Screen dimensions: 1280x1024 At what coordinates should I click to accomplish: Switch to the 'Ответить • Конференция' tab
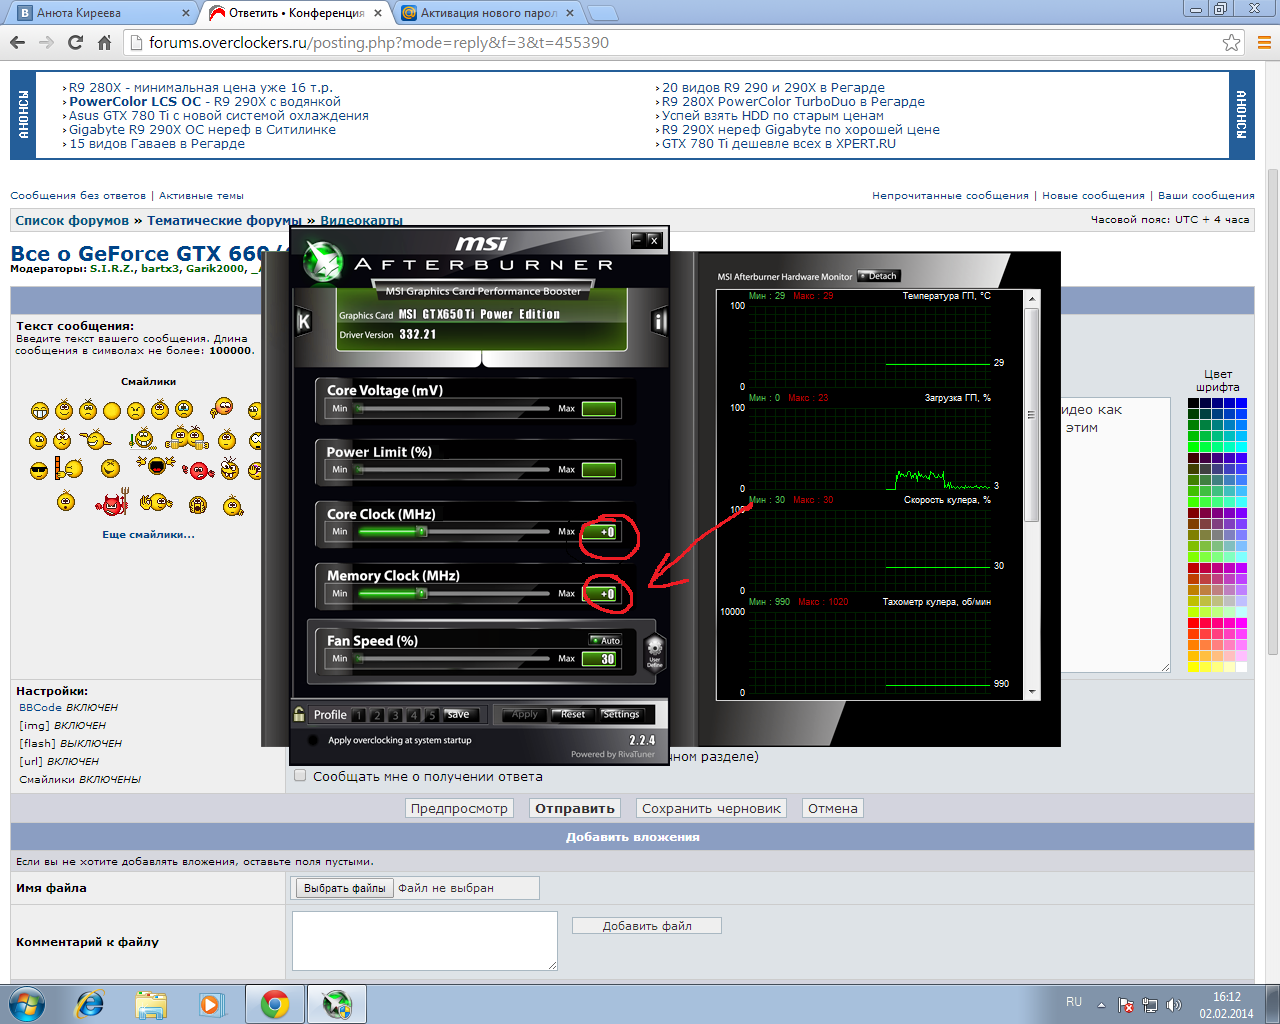[x=296, y=13]
